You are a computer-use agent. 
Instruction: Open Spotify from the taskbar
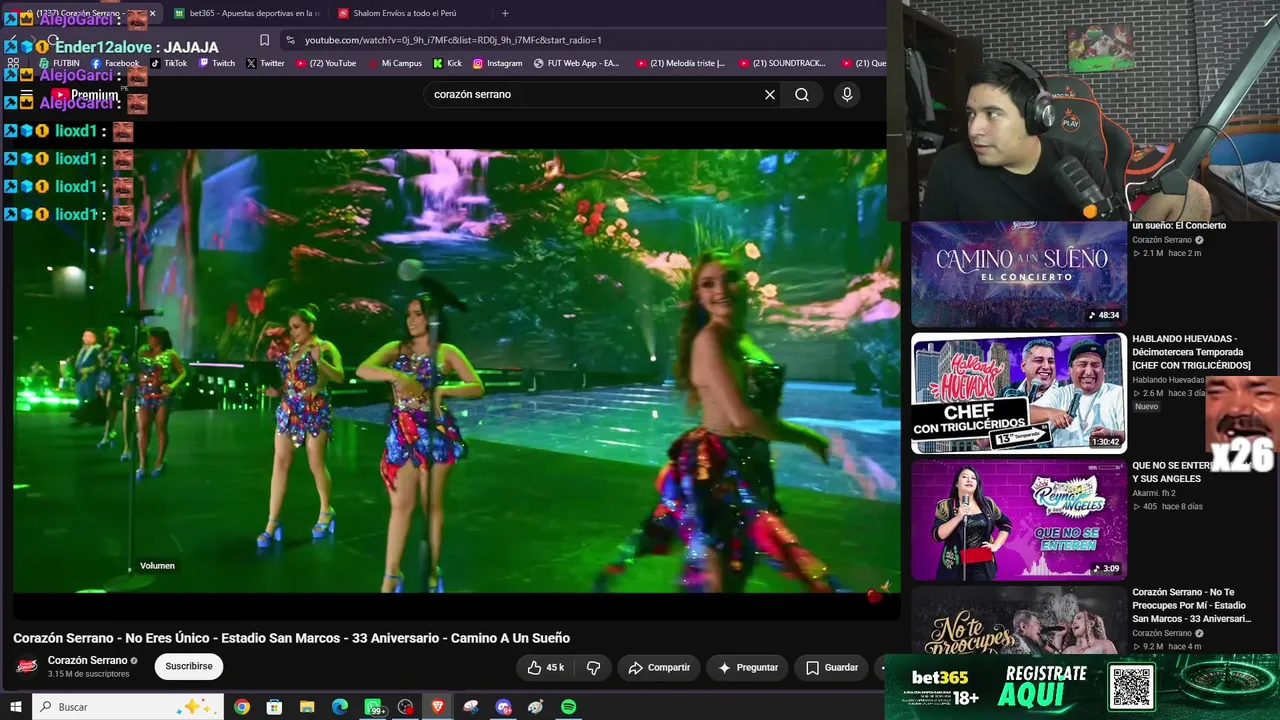coord(568,707)
